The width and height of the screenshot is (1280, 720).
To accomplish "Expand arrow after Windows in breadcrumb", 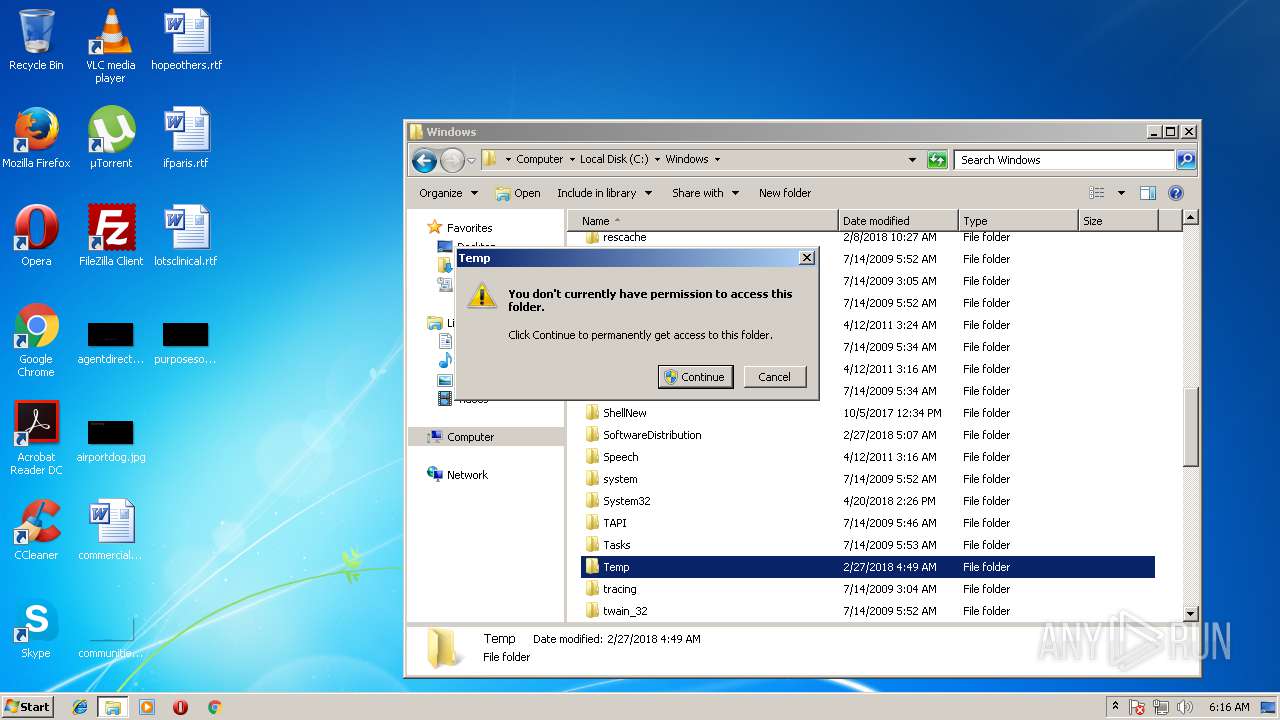I will tap(717, 160).
